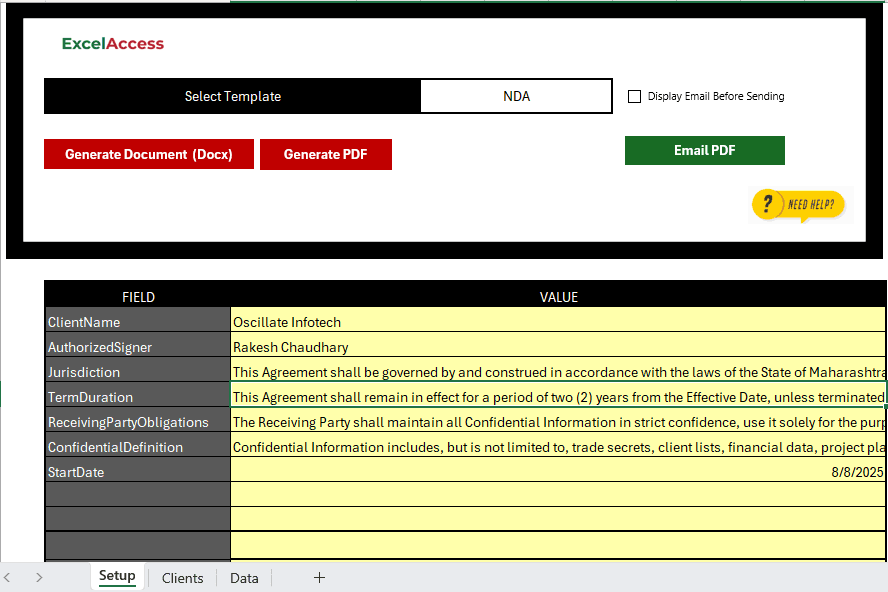888x592 pixels.
Task: Go to previous sheet using left arrow
Action: coord(7,577)
